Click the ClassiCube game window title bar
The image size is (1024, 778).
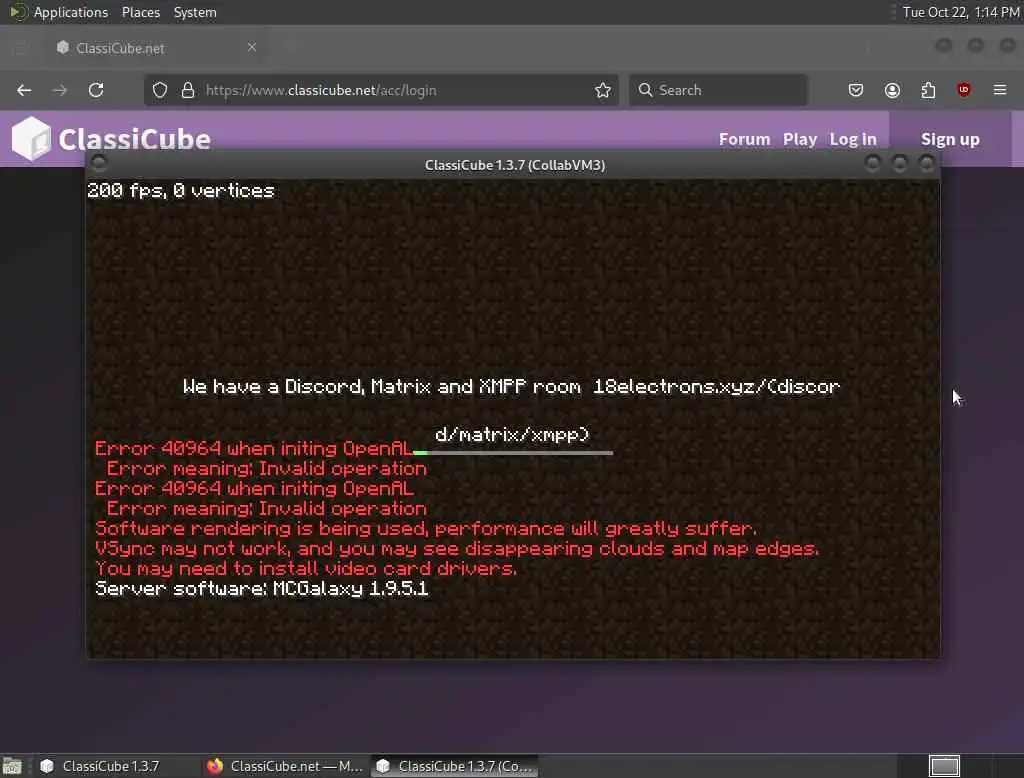[515, 165]
